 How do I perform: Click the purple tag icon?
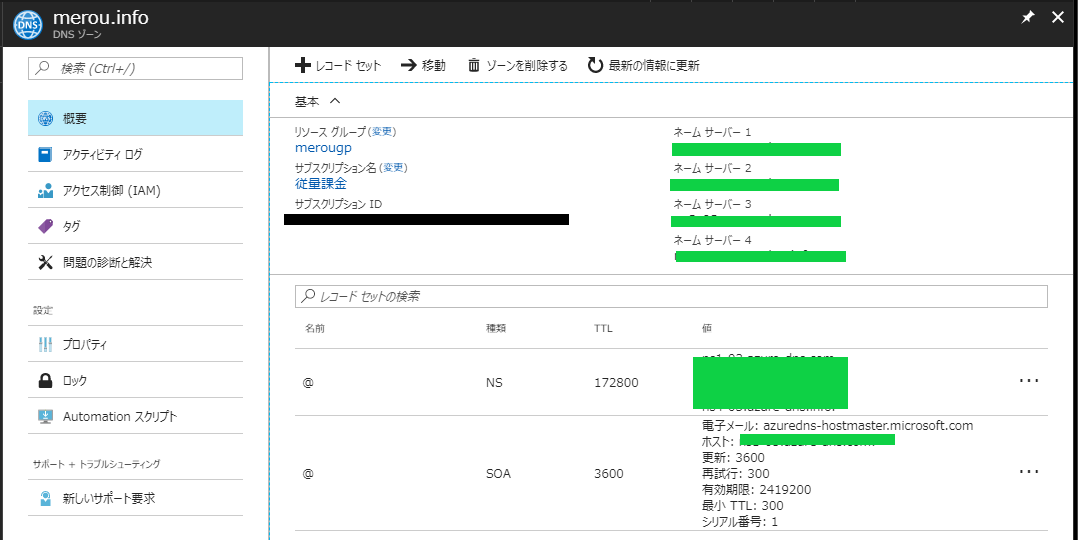pos(45,226)
